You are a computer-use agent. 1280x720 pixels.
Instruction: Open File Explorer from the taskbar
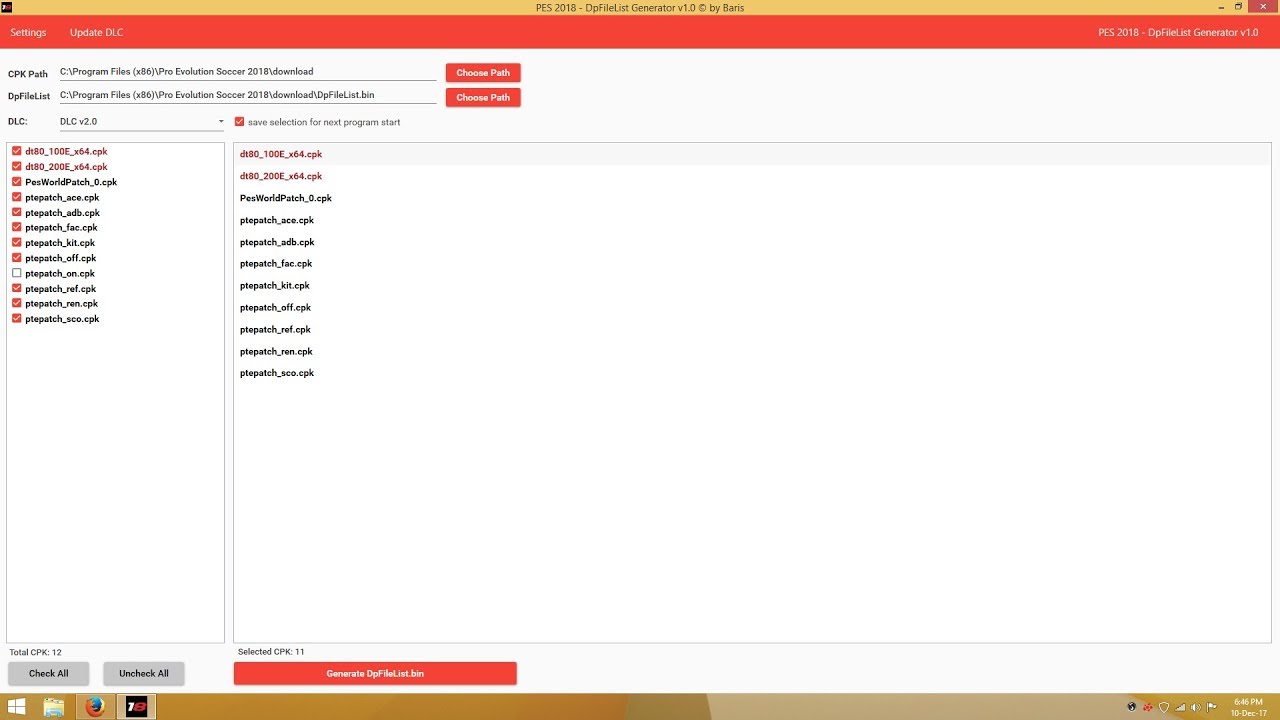[x=54, y=707]
